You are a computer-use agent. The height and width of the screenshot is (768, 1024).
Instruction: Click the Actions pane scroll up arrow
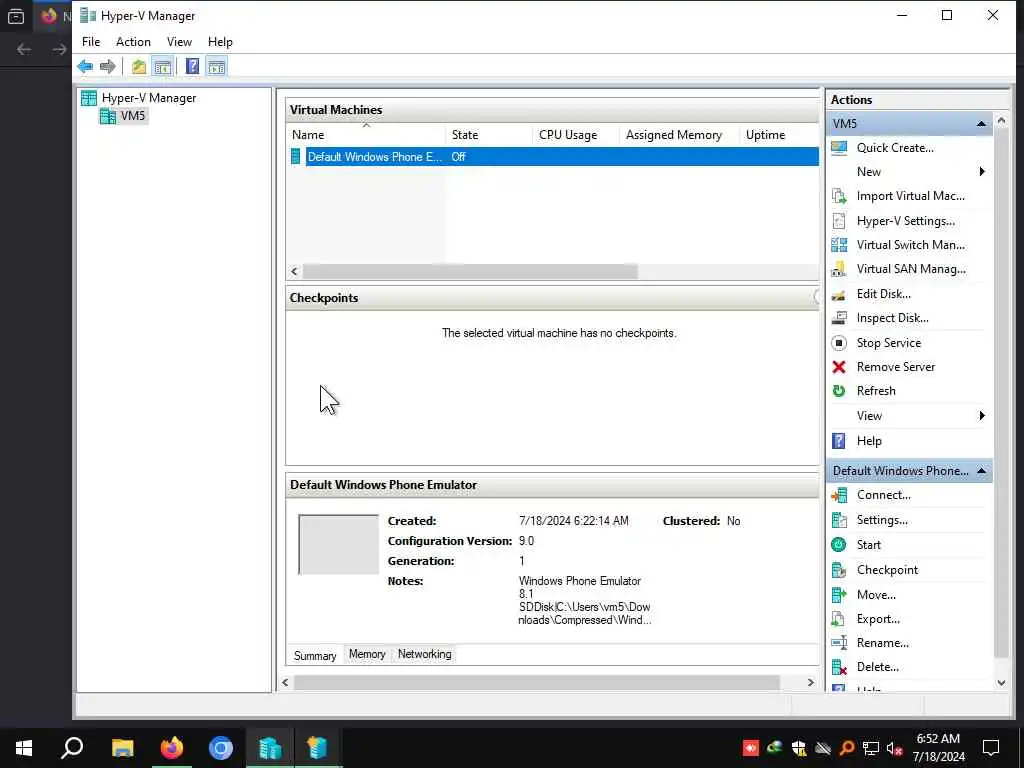[x=1001, y=121]
